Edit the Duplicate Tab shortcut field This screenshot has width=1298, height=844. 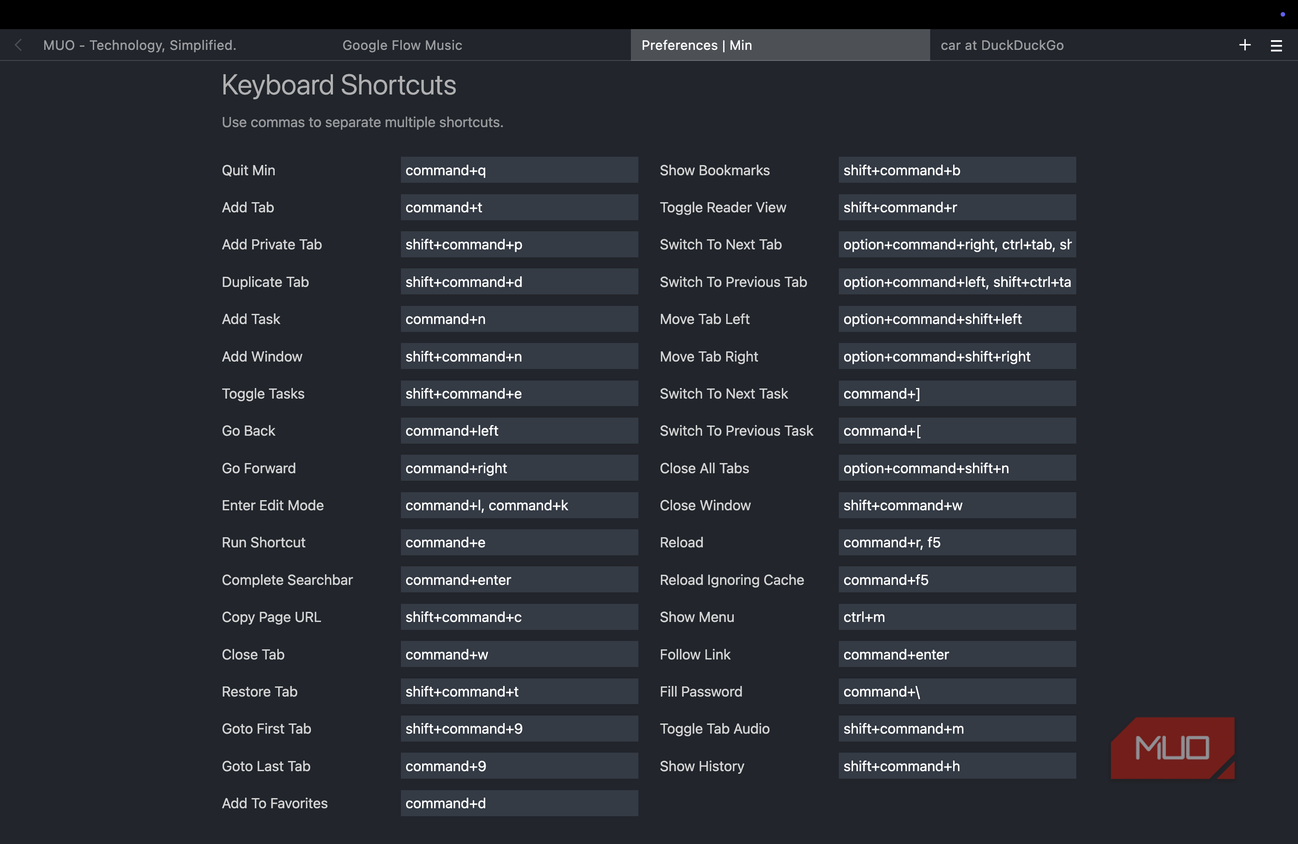[x=519, y=282]
